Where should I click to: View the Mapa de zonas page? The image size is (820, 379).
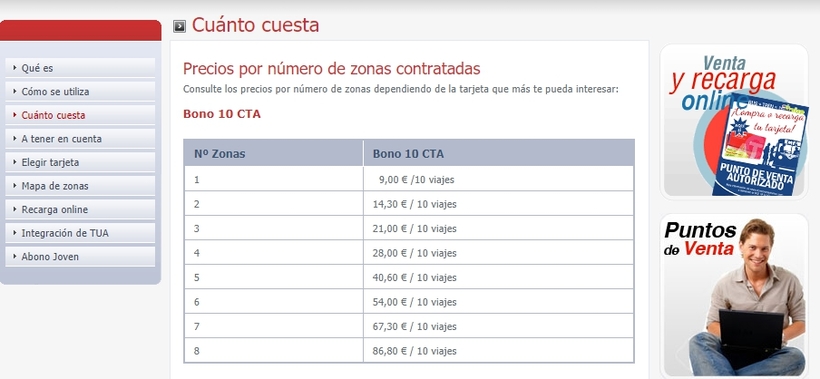[80, 186]
